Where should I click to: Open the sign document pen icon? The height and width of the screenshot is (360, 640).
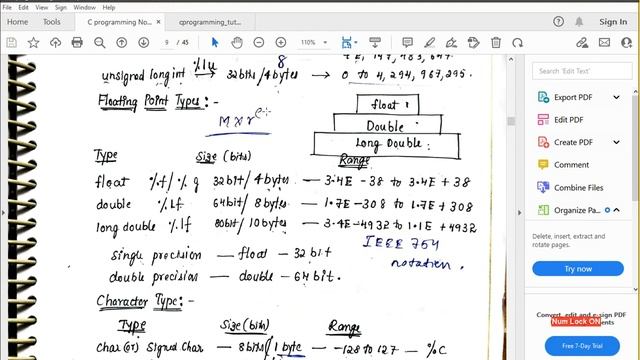(451, 42)
